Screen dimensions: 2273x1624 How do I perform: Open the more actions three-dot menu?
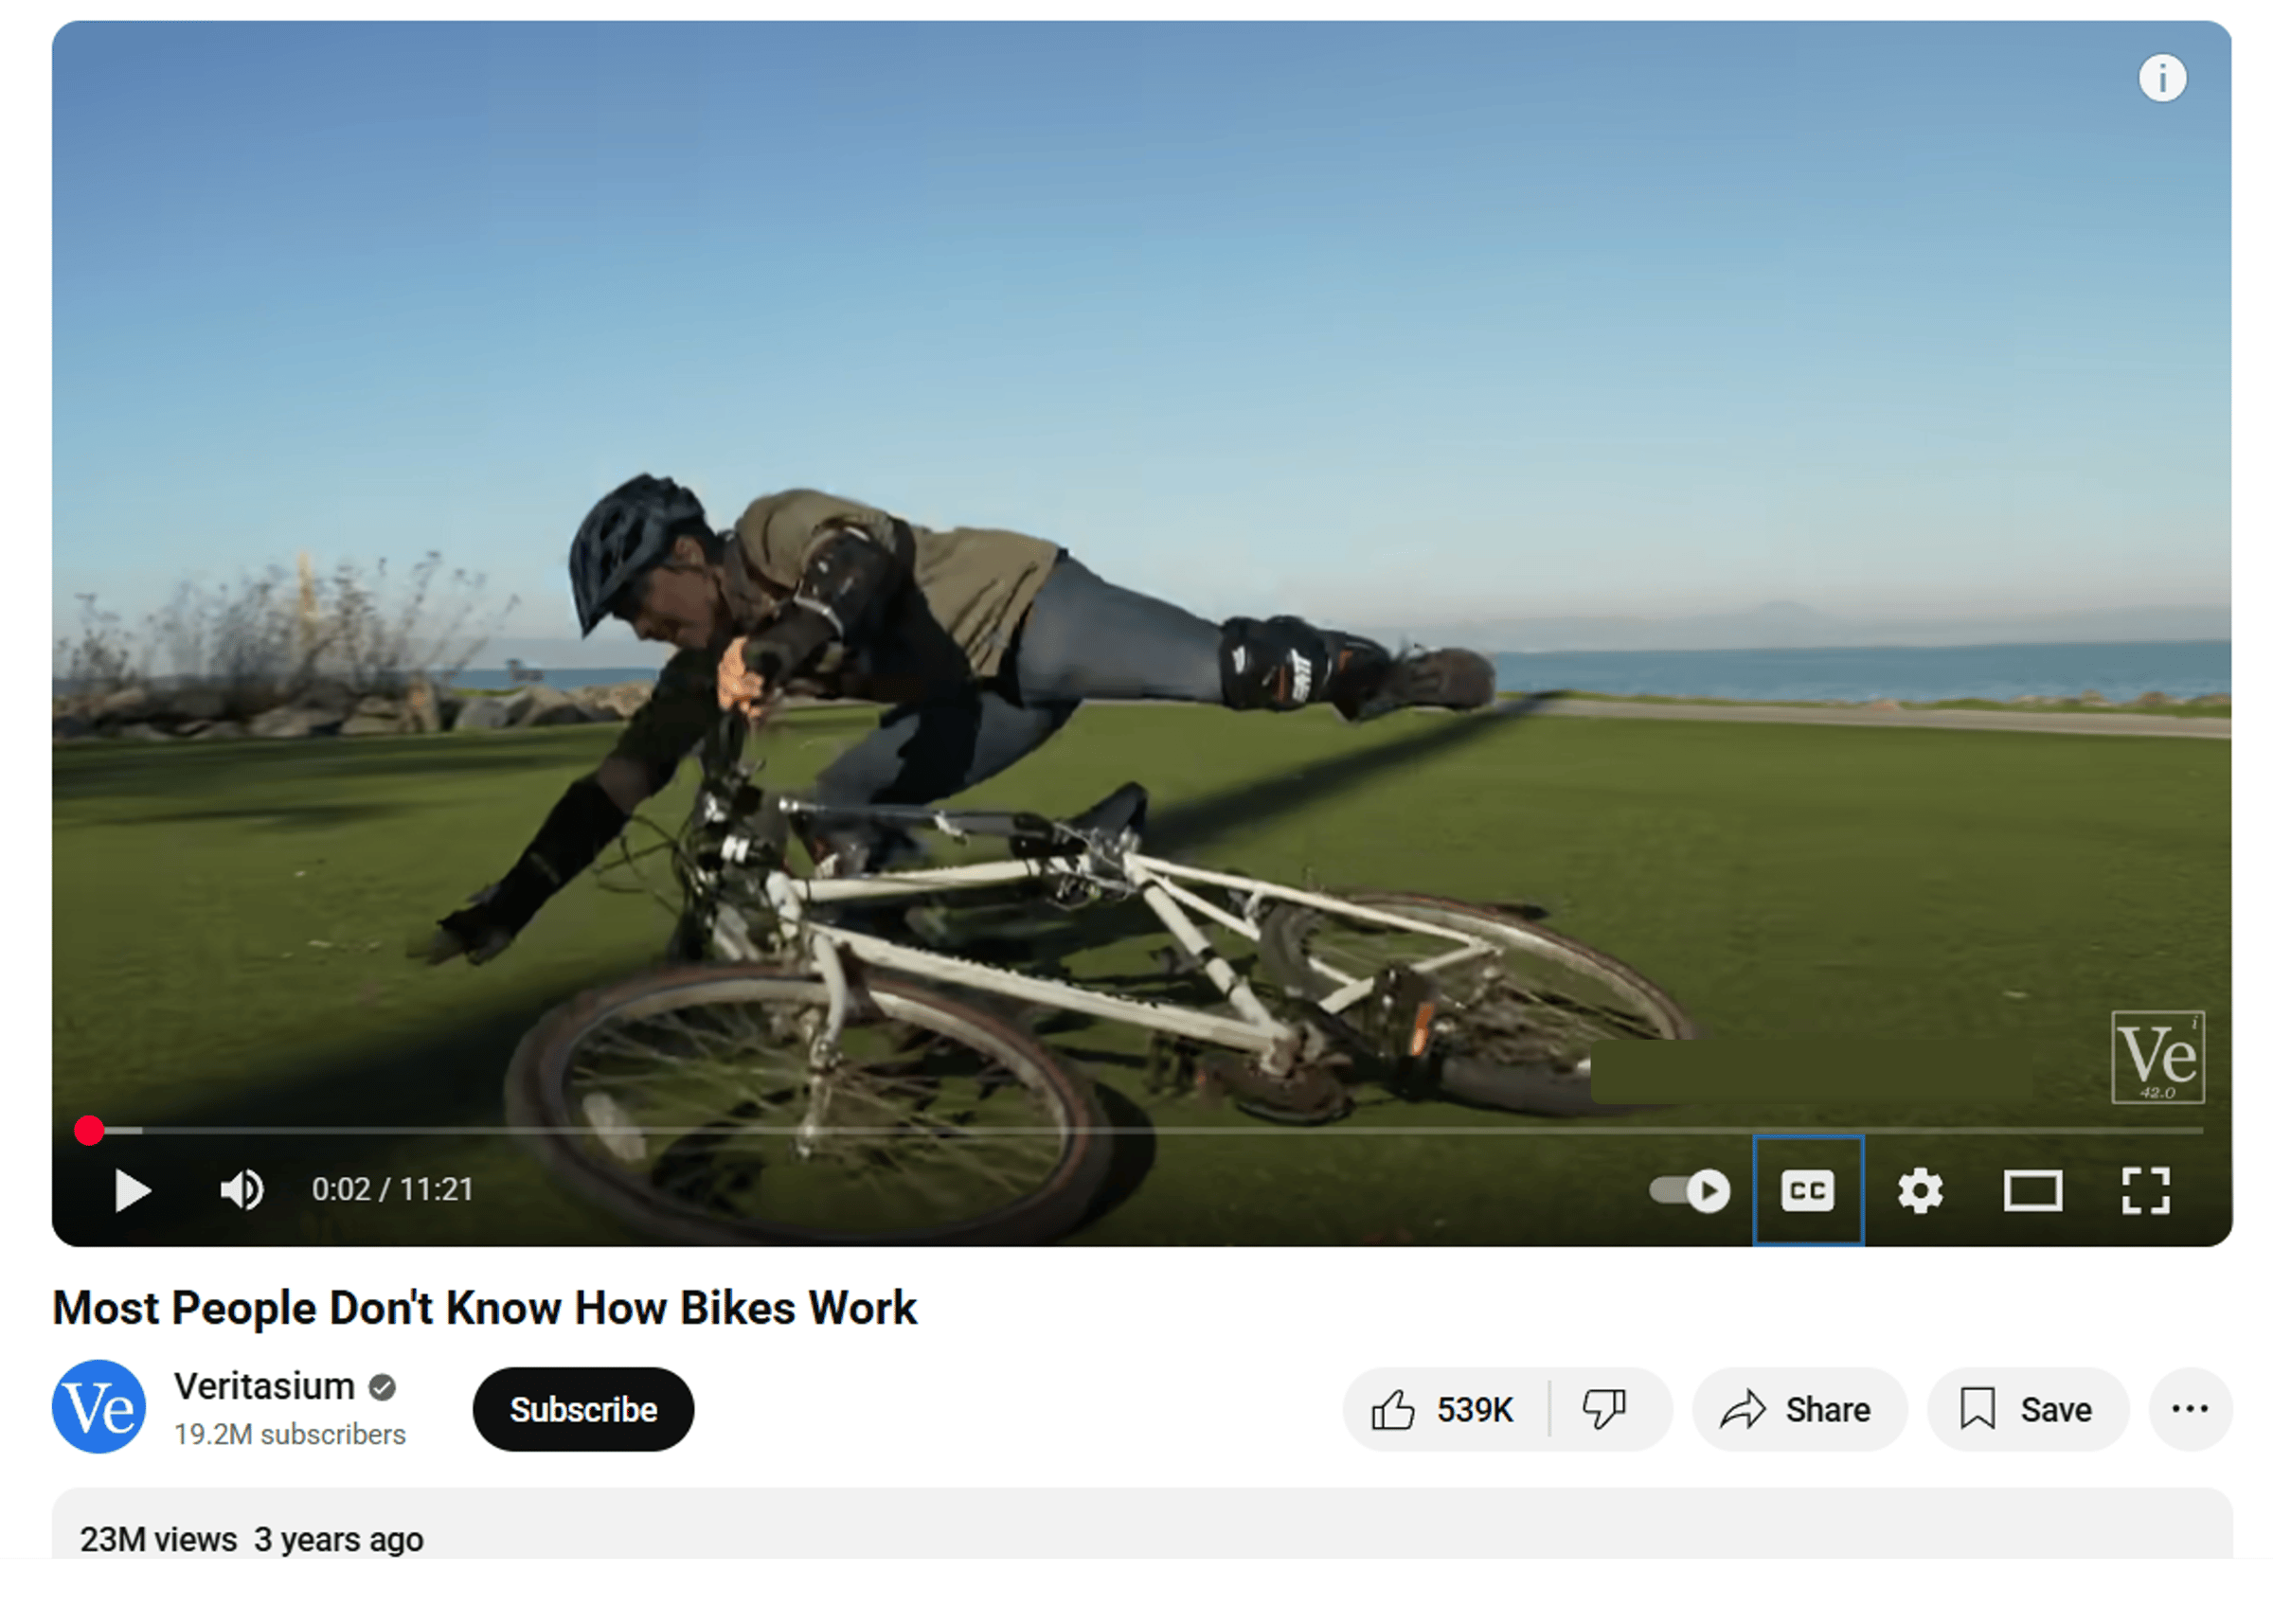[2190, 1409]
